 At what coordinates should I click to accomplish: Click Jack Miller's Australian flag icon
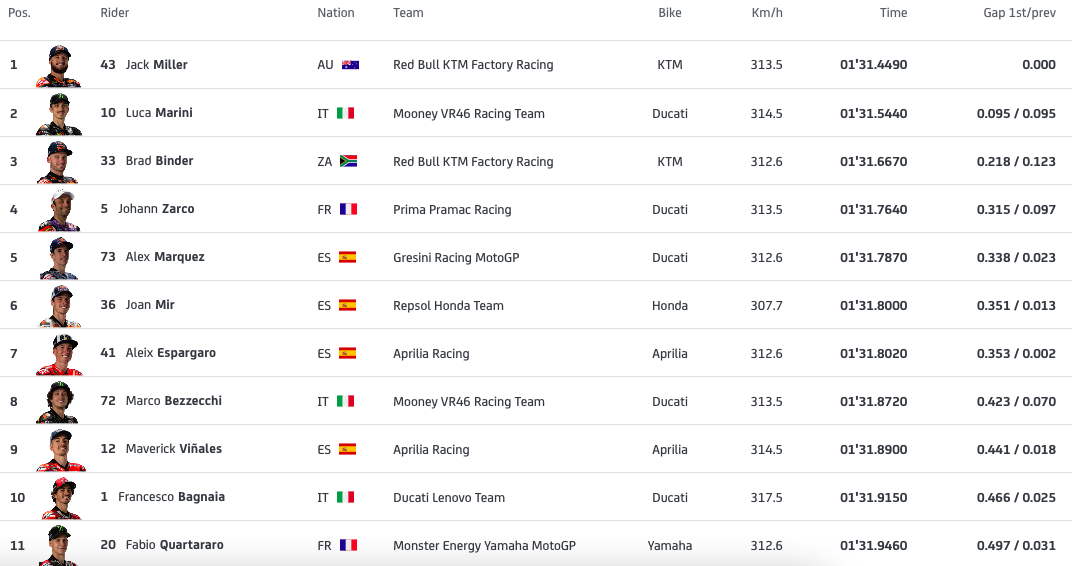point(350,65)
